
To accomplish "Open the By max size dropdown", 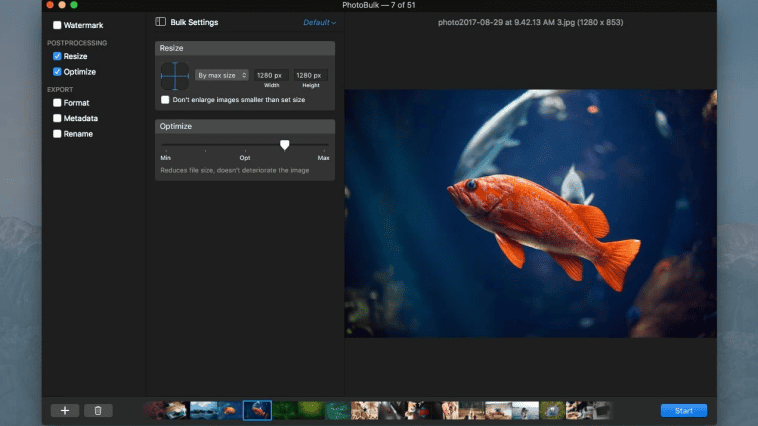I will click(222, 75).
